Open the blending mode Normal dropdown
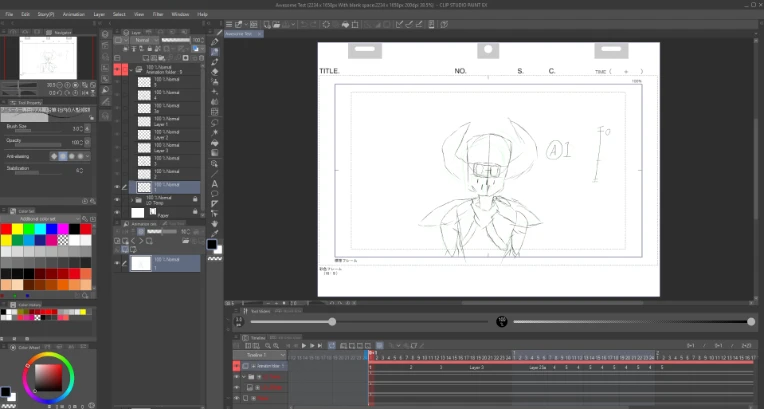This screenshot has width=764, height=409. point(145,40)
